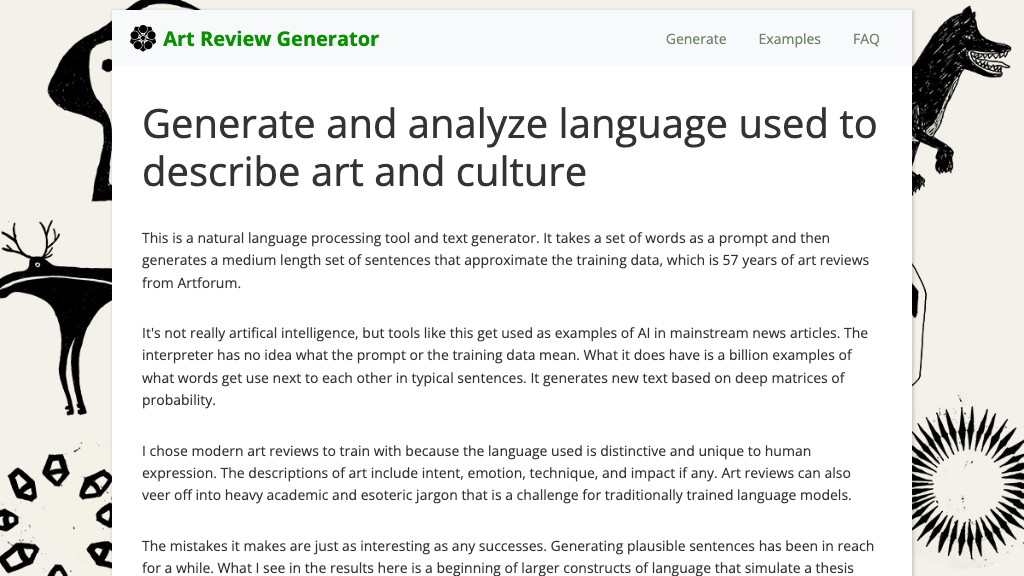
Task: Click the paragraph describing the NLP tool
Action: pyautogui.click(x=505, y=259)
